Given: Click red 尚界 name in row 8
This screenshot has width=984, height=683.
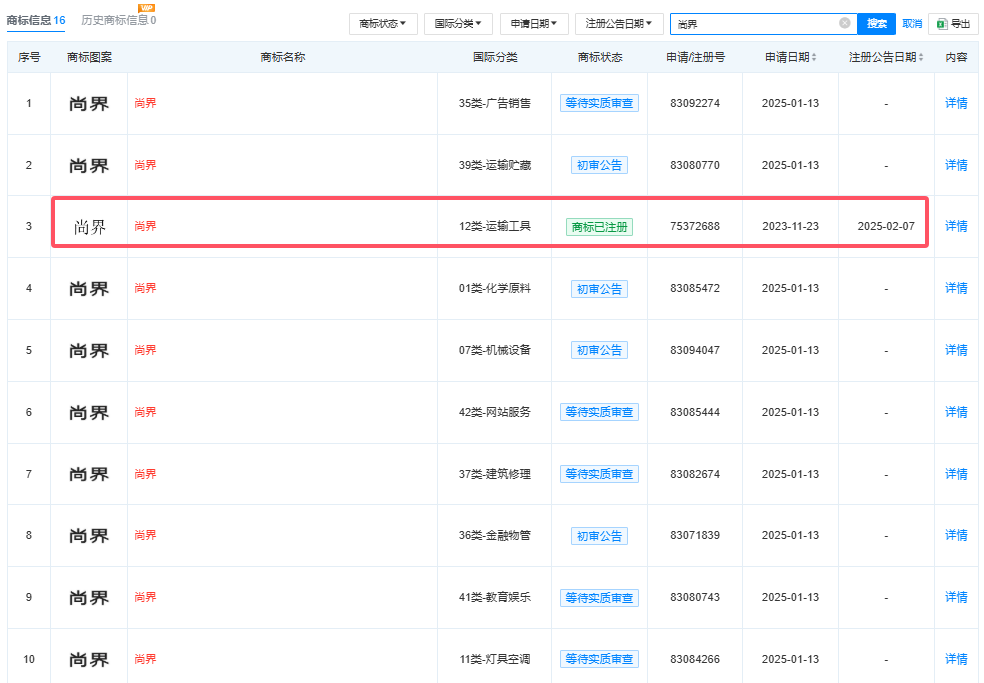Looking at the screenshot, I should tap(145, 535).
